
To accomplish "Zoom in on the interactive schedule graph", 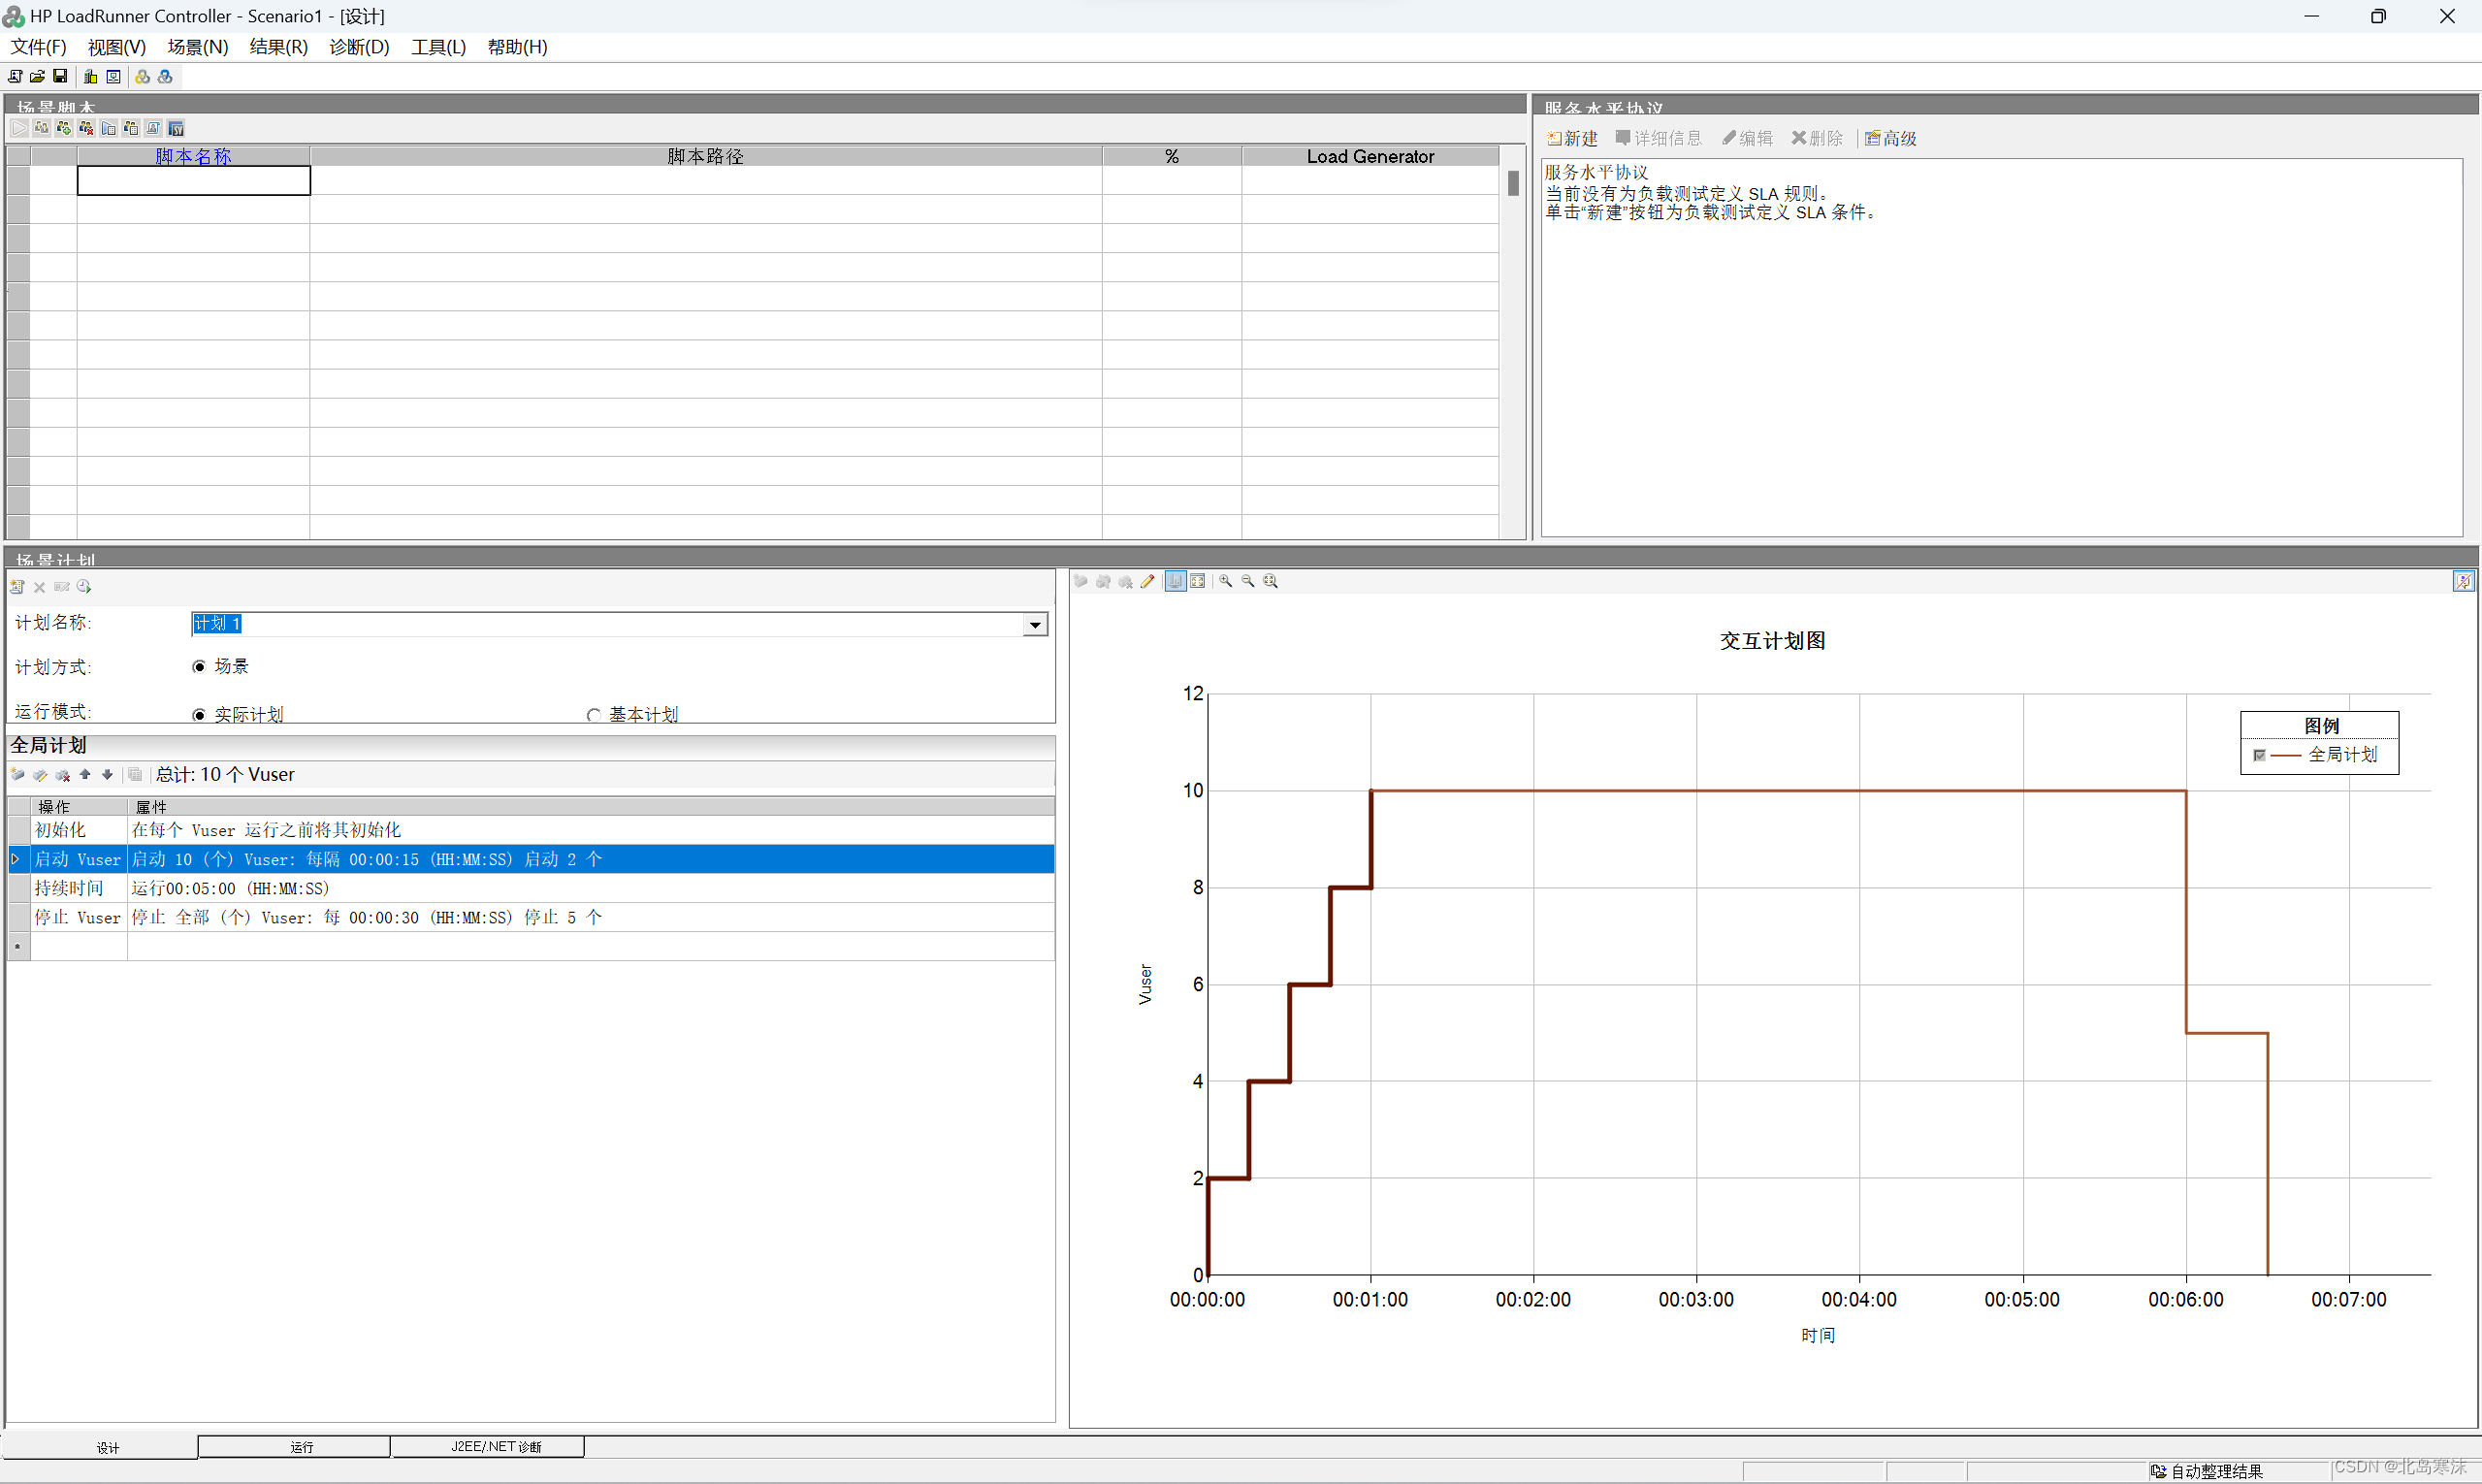I will click(x=1225, y=581).
